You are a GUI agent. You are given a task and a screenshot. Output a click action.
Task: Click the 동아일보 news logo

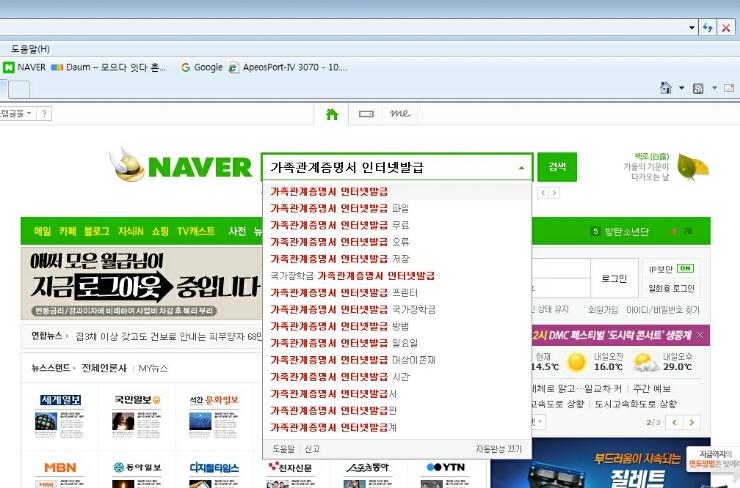[137, 467]
